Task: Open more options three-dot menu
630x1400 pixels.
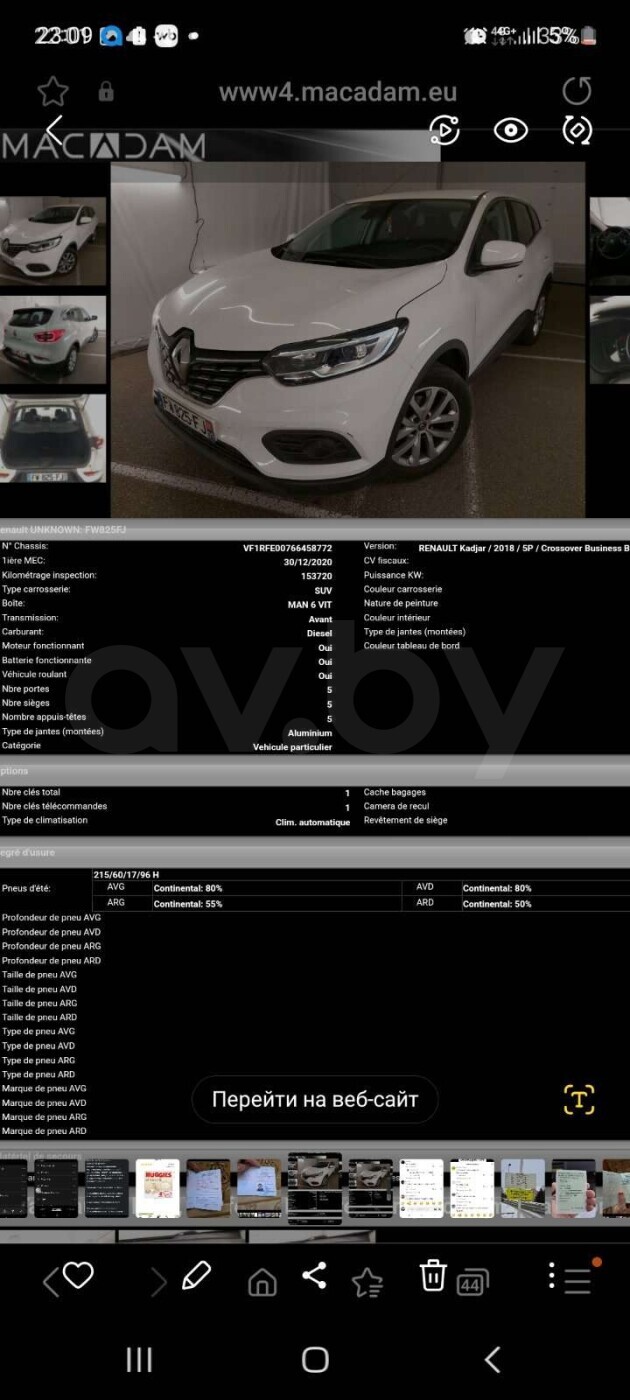Action: click(551, 1275)
